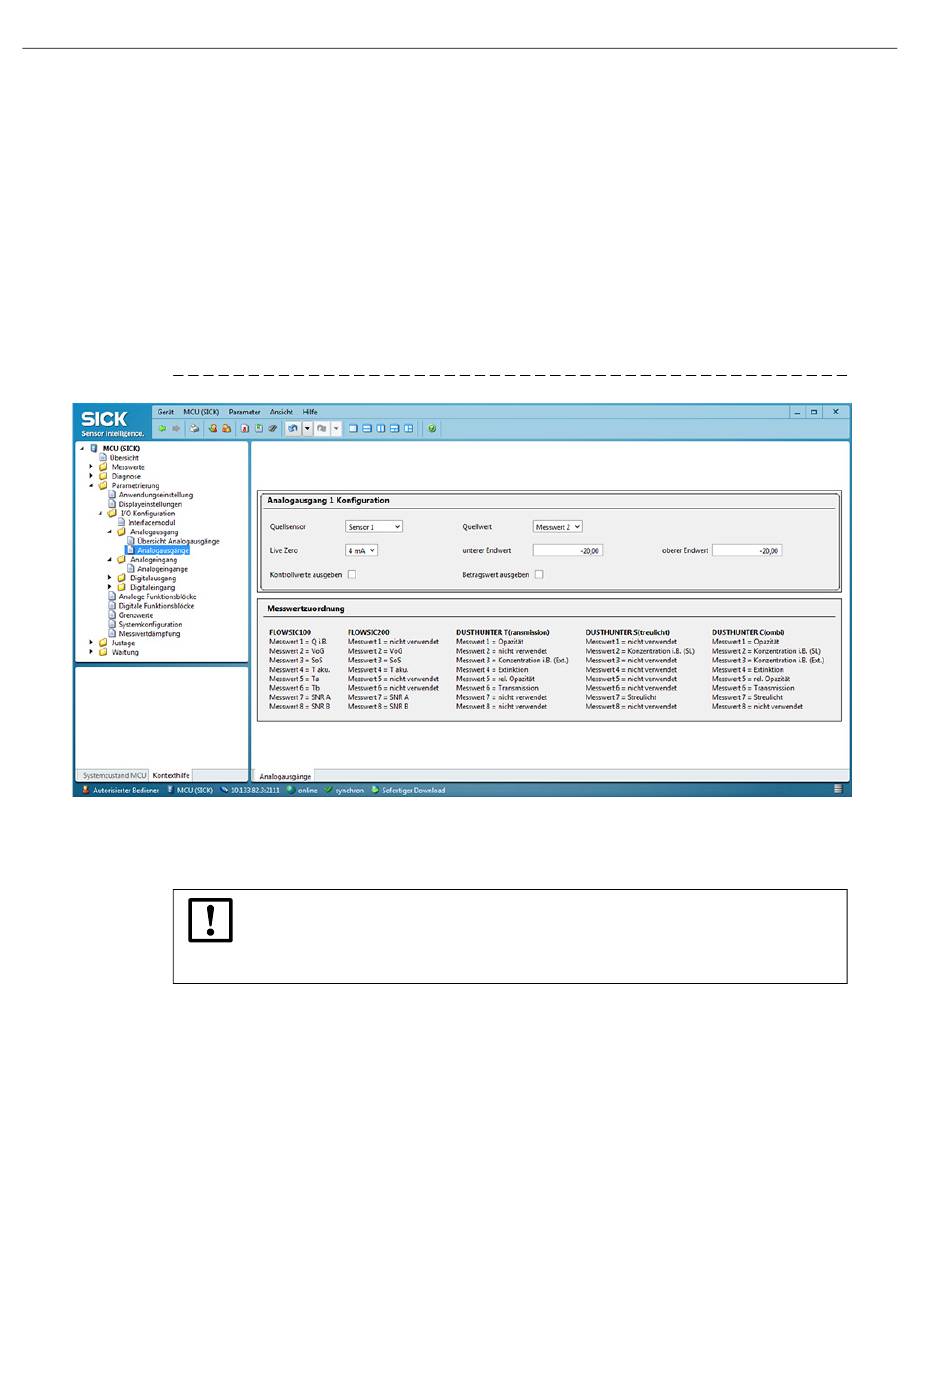Click the undo arrow toolbar icon
Viewport: 950px width, 1388px height.
pos(293,428)
